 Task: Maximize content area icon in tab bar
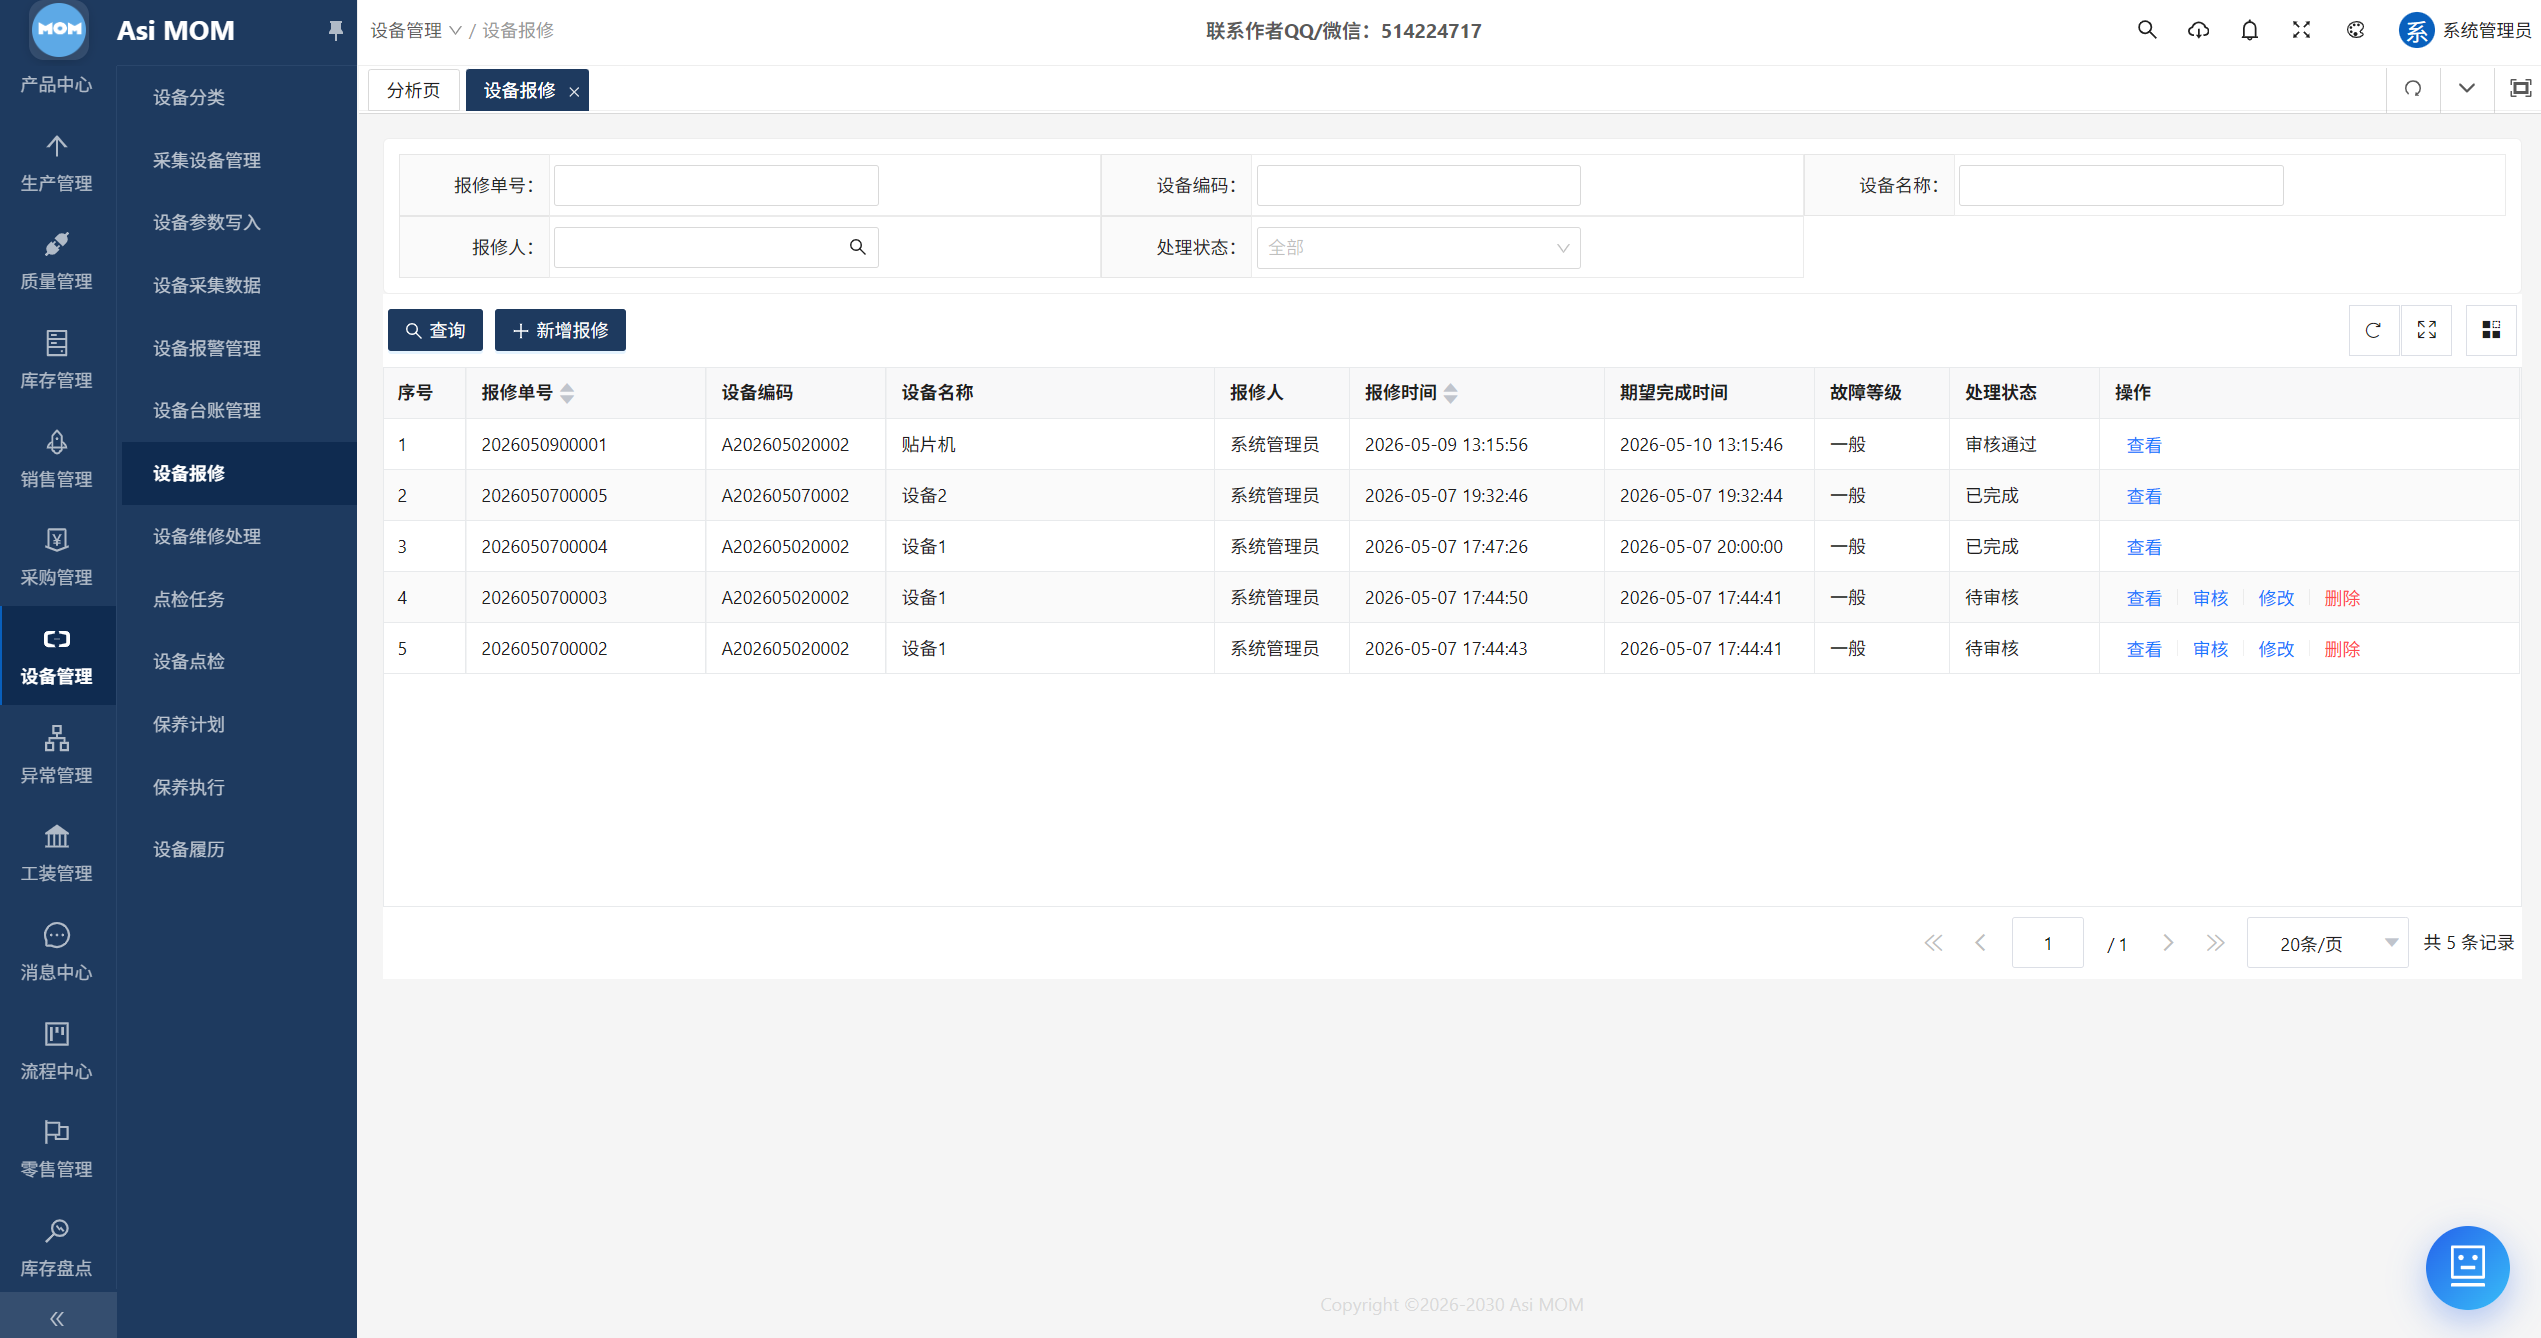[x=2520, y=89]
